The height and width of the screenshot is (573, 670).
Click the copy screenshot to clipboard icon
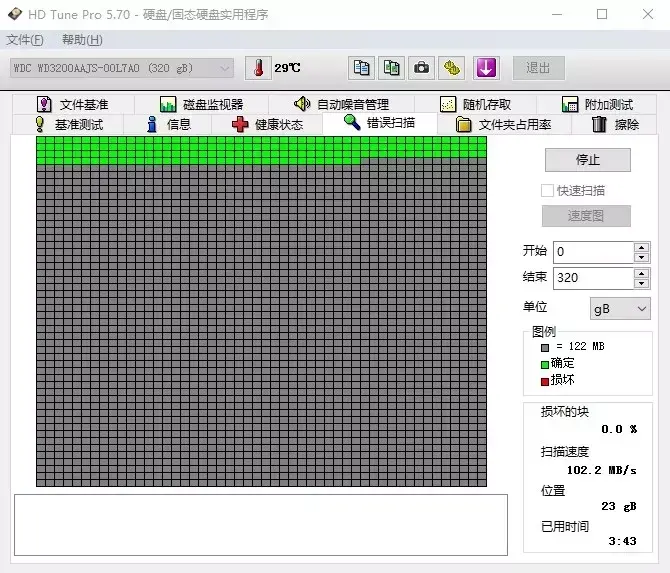(392, 68)
